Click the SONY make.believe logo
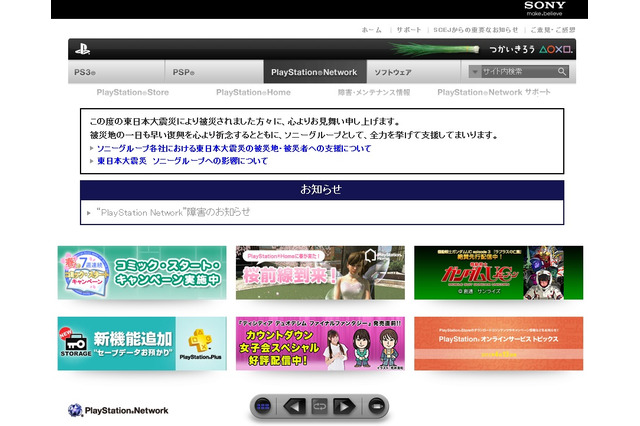 tap(544, 8)
